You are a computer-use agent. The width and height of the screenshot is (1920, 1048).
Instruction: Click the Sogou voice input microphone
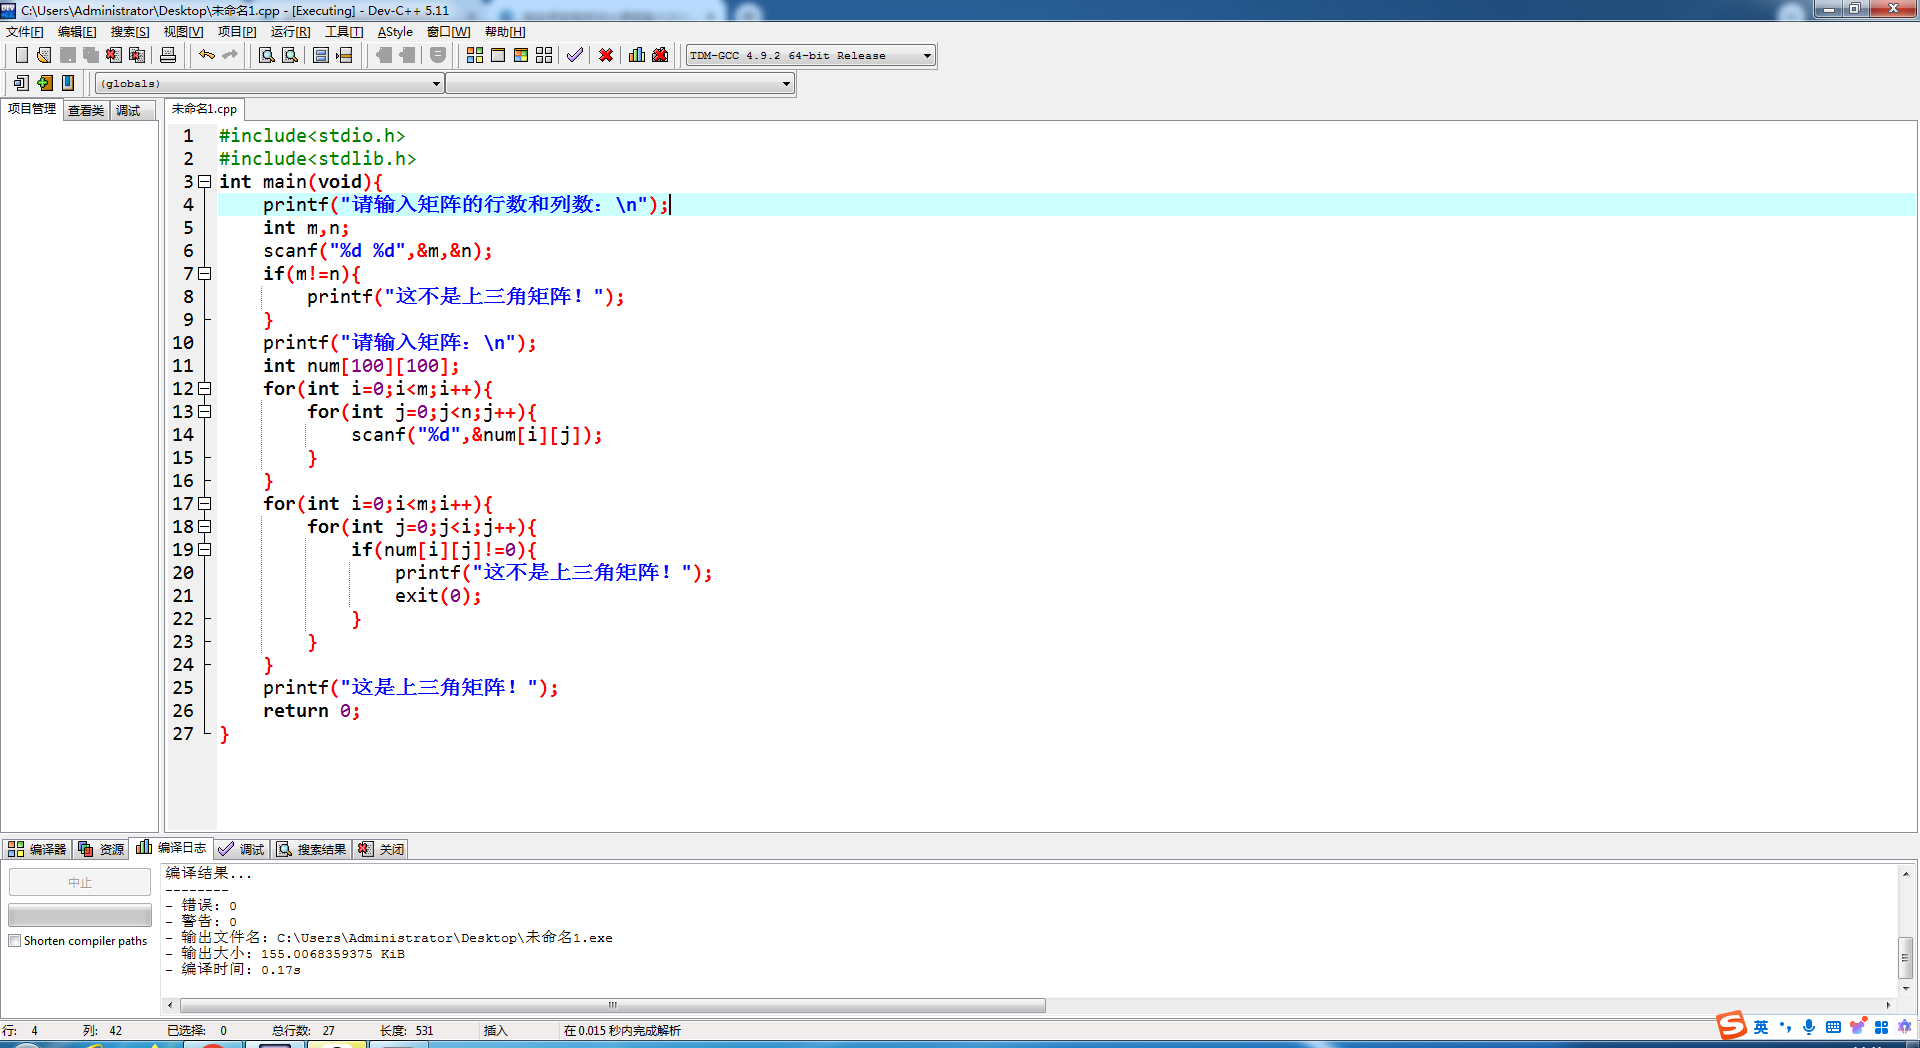pyautogui.click(x=1809, y=1027)
